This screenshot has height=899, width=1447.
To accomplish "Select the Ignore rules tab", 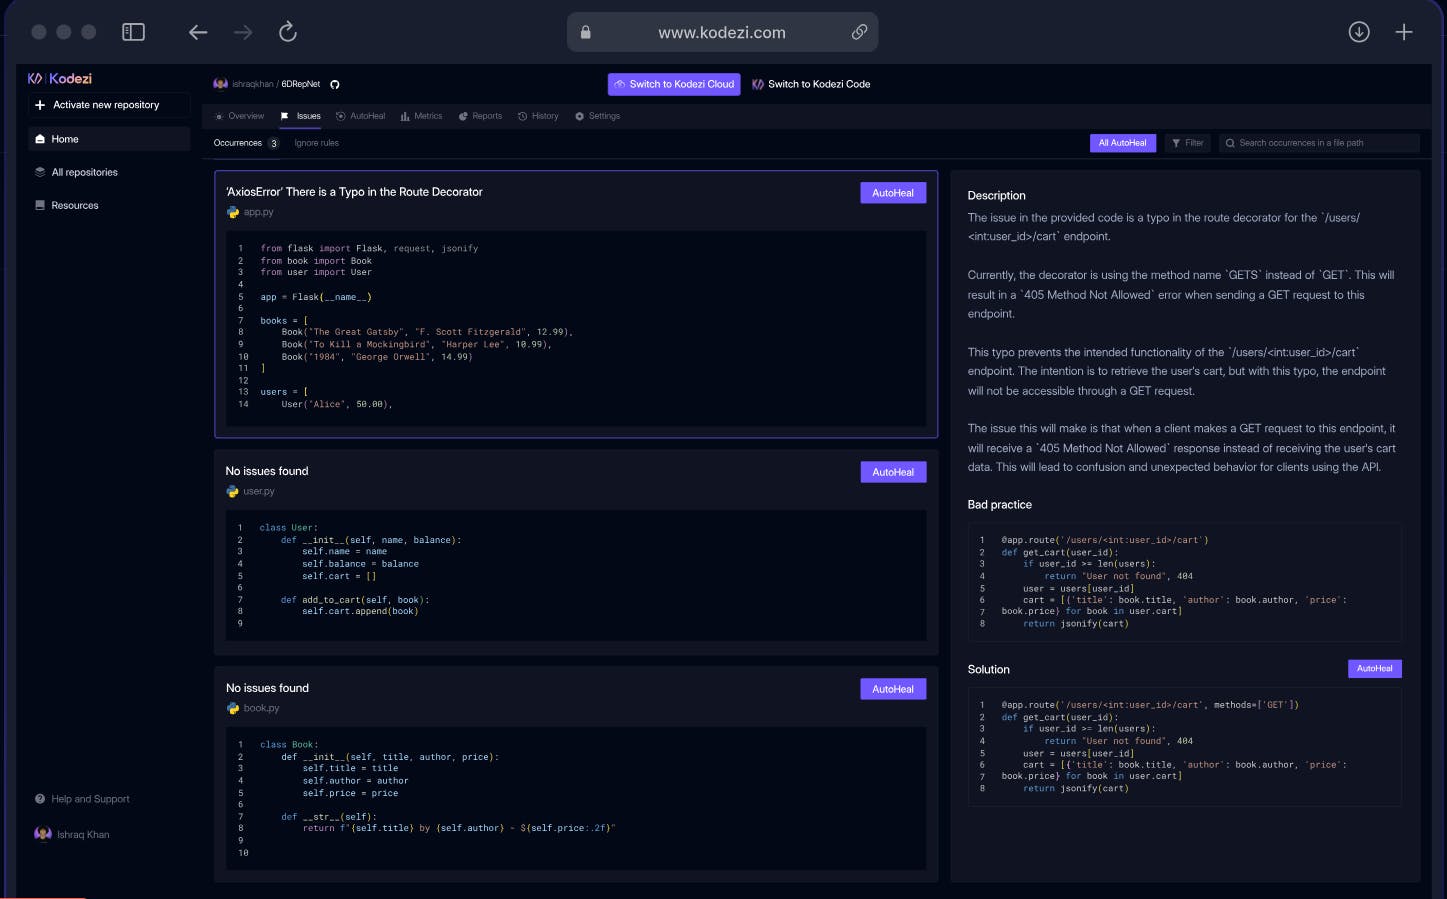I will click(316, 143).
